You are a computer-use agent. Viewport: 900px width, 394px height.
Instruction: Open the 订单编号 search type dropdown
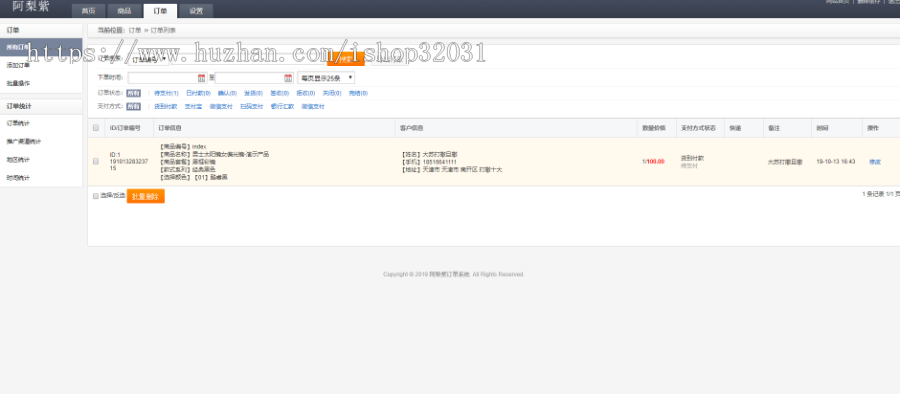tap(148, 59)
